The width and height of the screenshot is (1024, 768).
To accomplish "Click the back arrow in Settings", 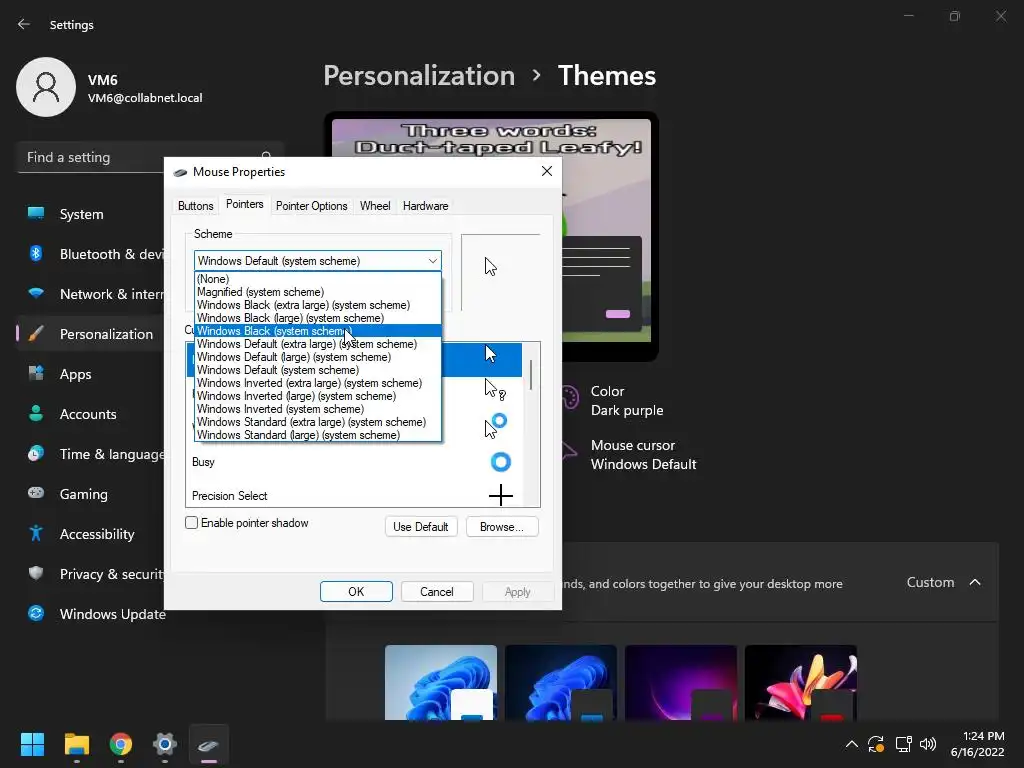I will coord(24,24).
